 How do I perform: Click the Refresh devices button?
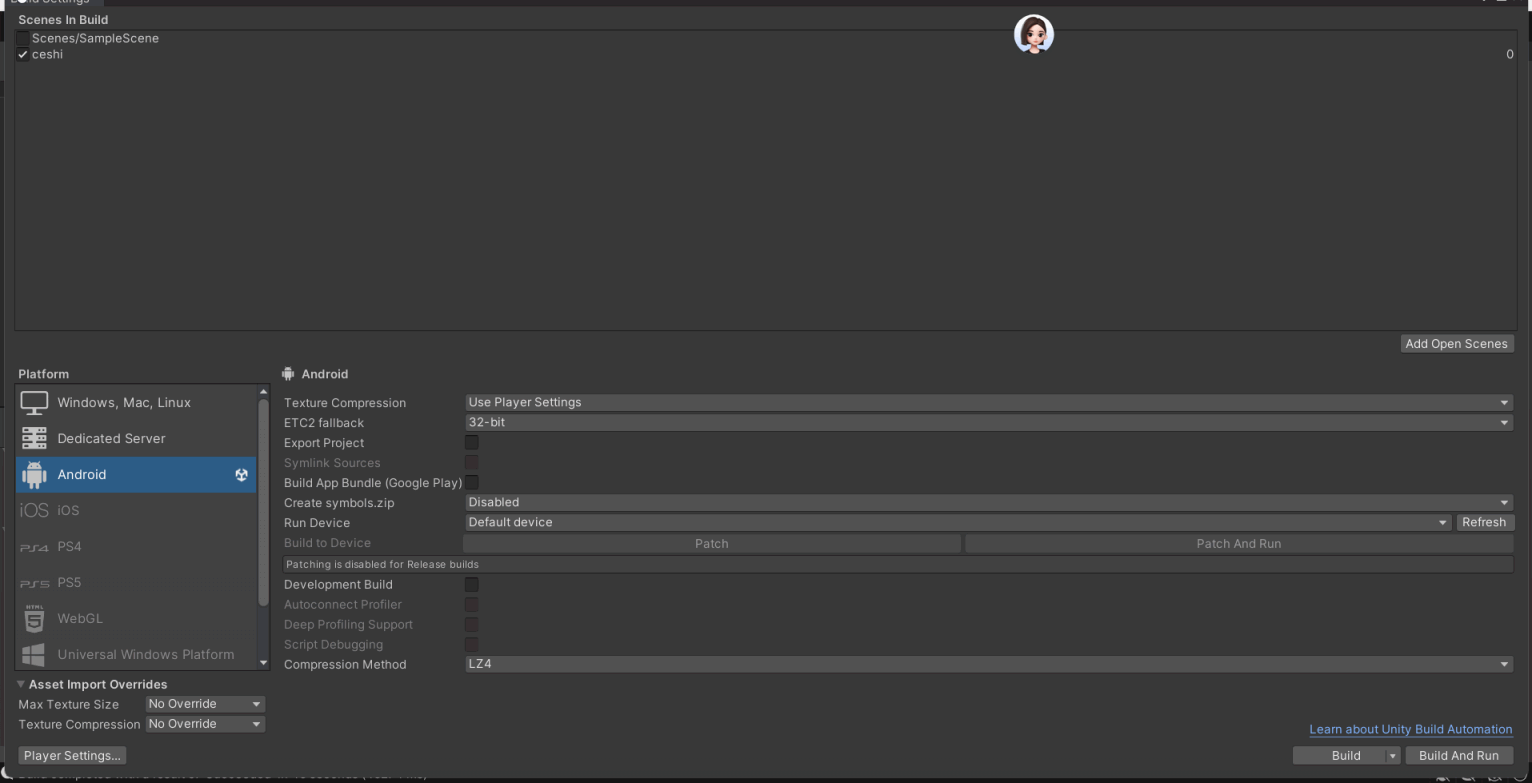pos(1485,523)
